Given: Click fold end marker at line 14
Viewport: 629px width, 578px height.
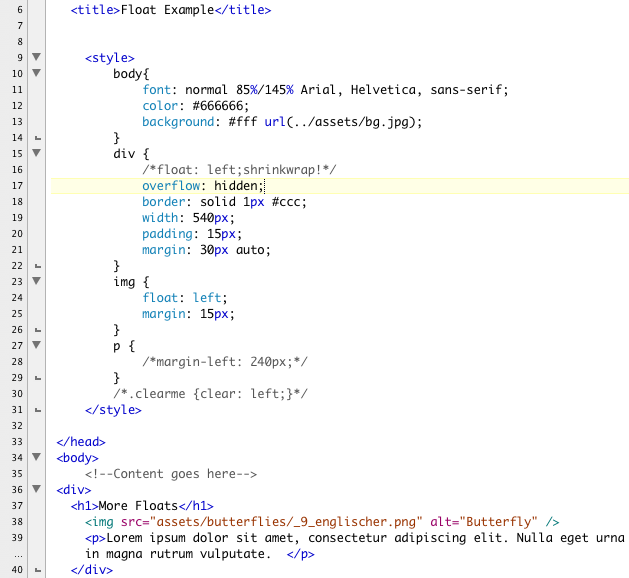Looking at the screenshot, I should point(37,138).
